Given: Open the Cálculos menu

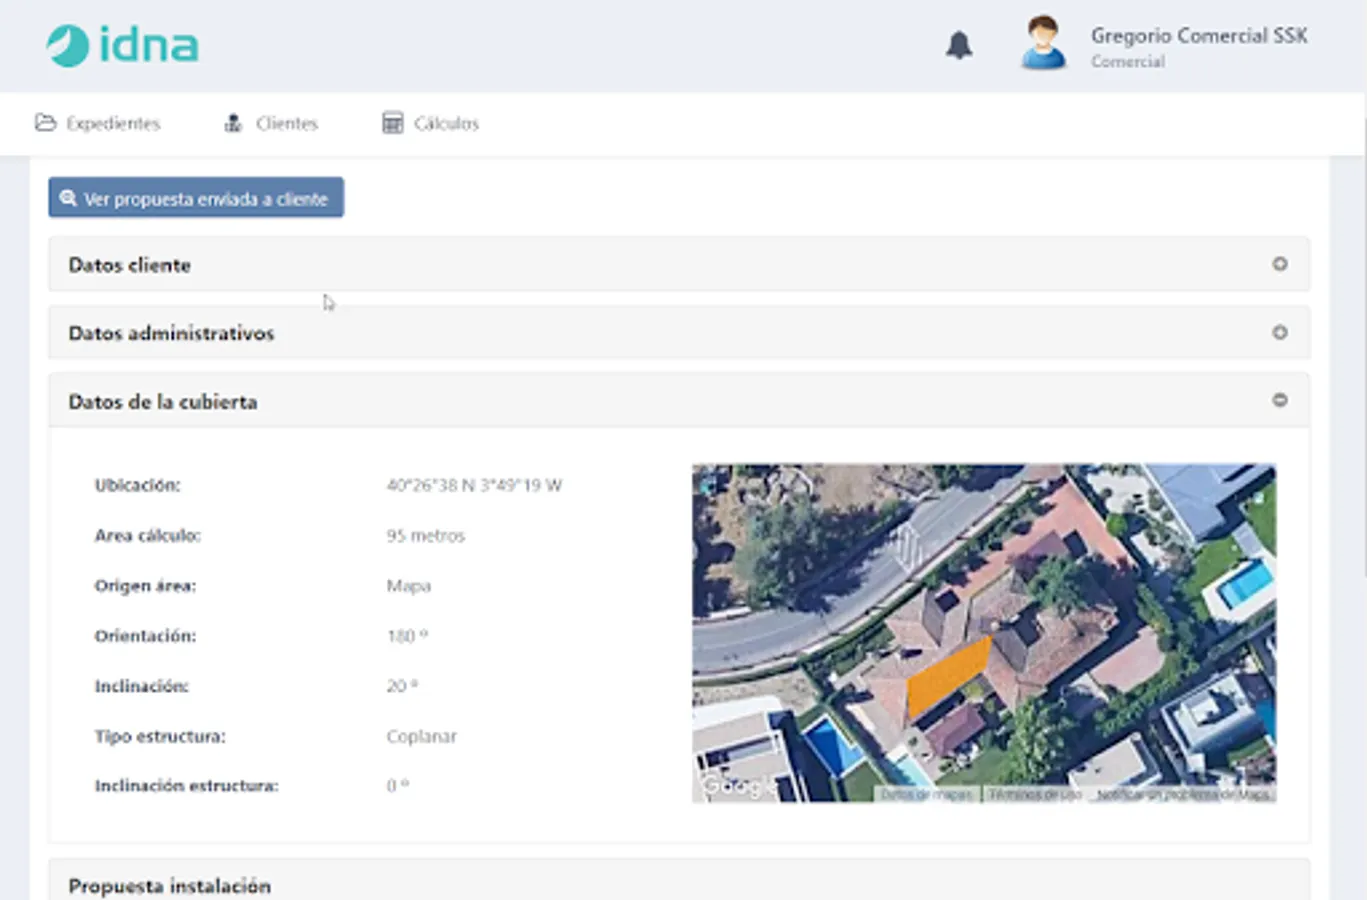Looking at the screenshot, I should pos(431,123).
